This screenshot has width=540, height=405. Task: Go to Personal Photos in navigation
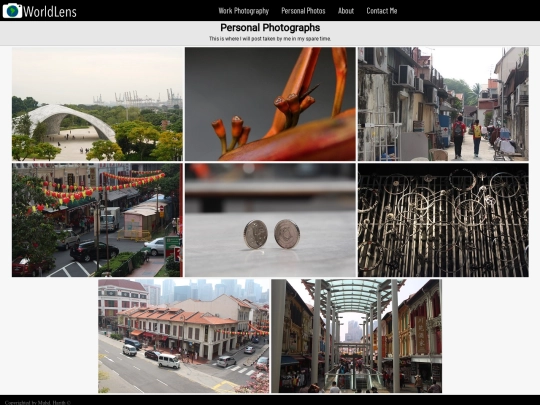point(303,11)
